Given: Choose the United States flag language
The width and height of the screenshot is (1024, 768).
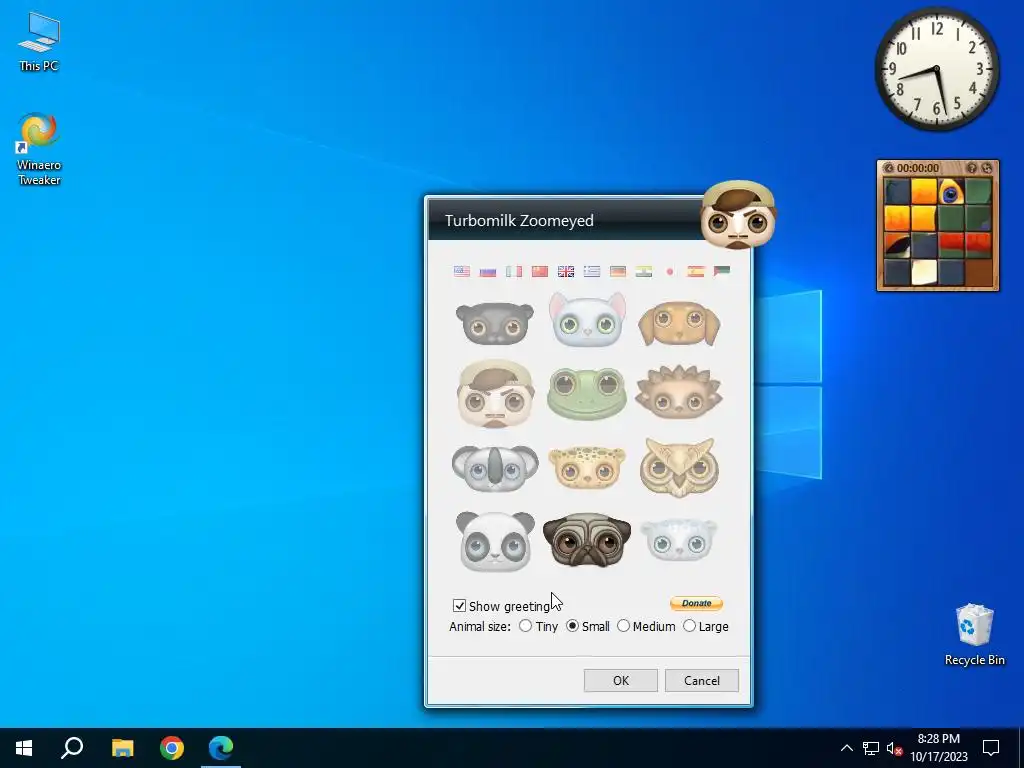Looking at the screenshot, I should click(x=462, y=271).
